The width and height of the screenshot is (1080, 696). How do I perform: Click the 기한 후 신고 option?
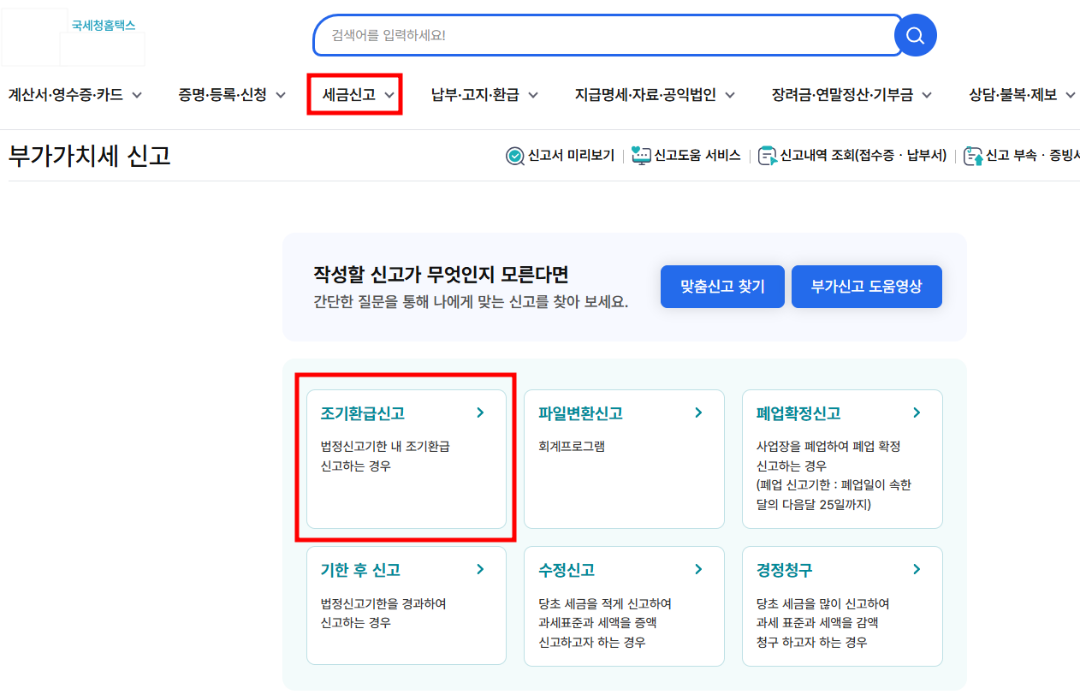pos(406,605)
